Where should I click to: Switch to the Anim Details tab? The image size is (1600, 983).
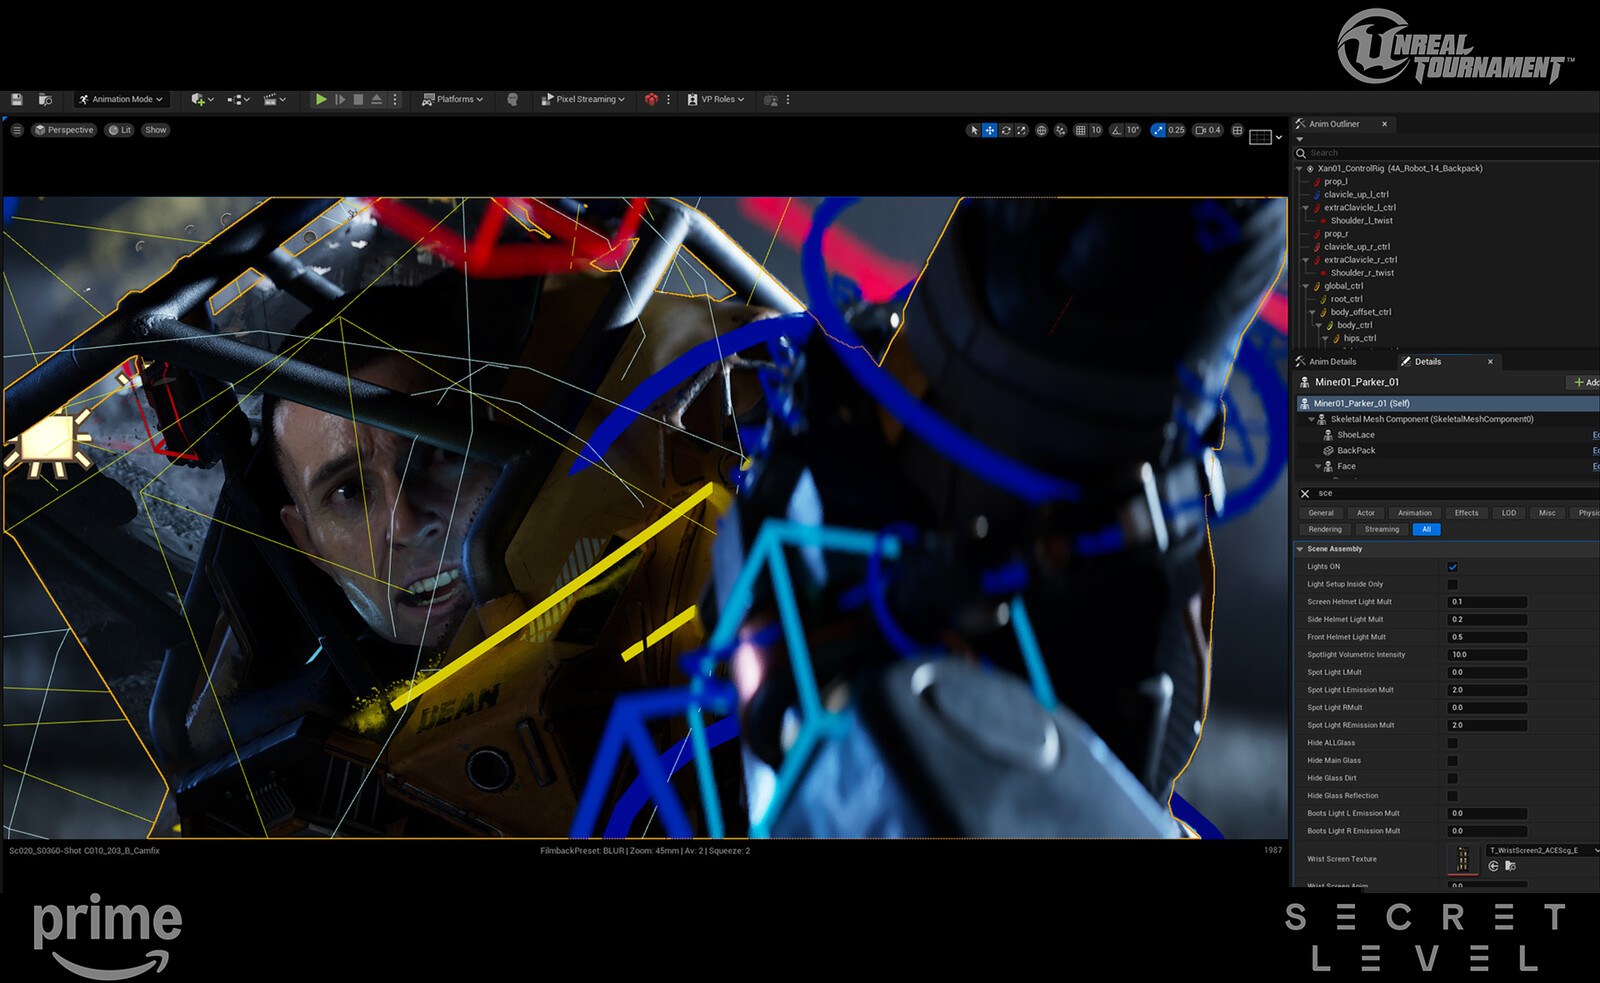[x=1332, y=362]
